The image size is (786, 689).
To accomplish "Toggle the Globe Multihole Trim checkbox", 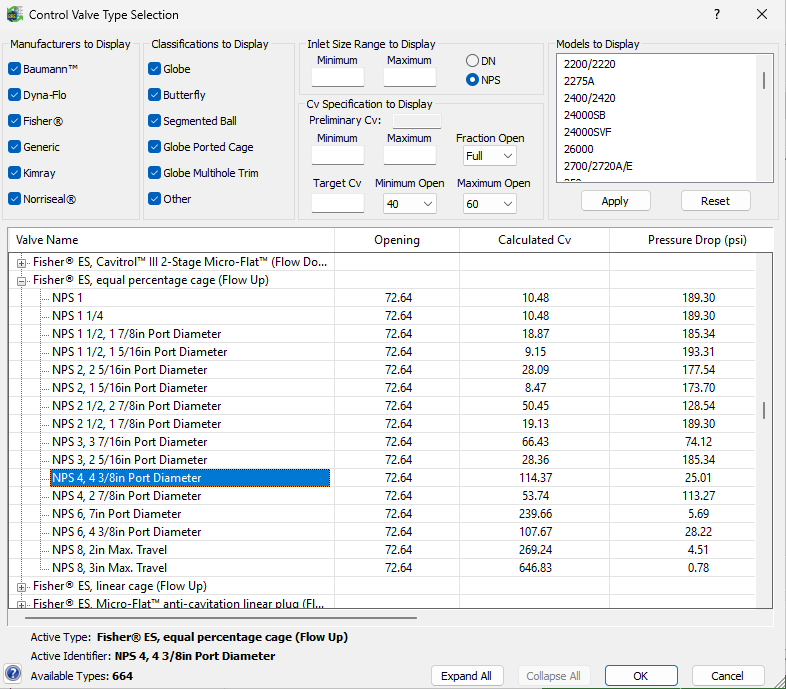I will [154, 173].
